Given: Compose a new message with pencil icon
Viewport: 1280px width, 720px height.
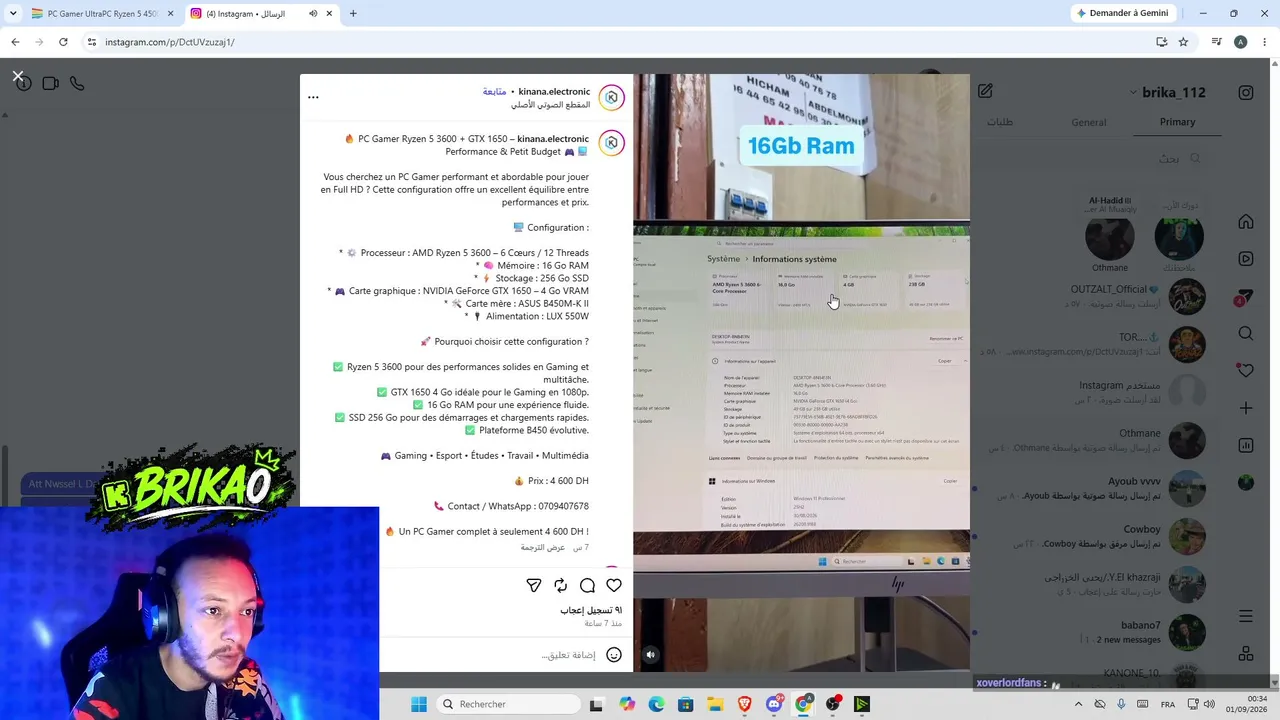Looking at the screenshot, I should click(x=985, y=91).
